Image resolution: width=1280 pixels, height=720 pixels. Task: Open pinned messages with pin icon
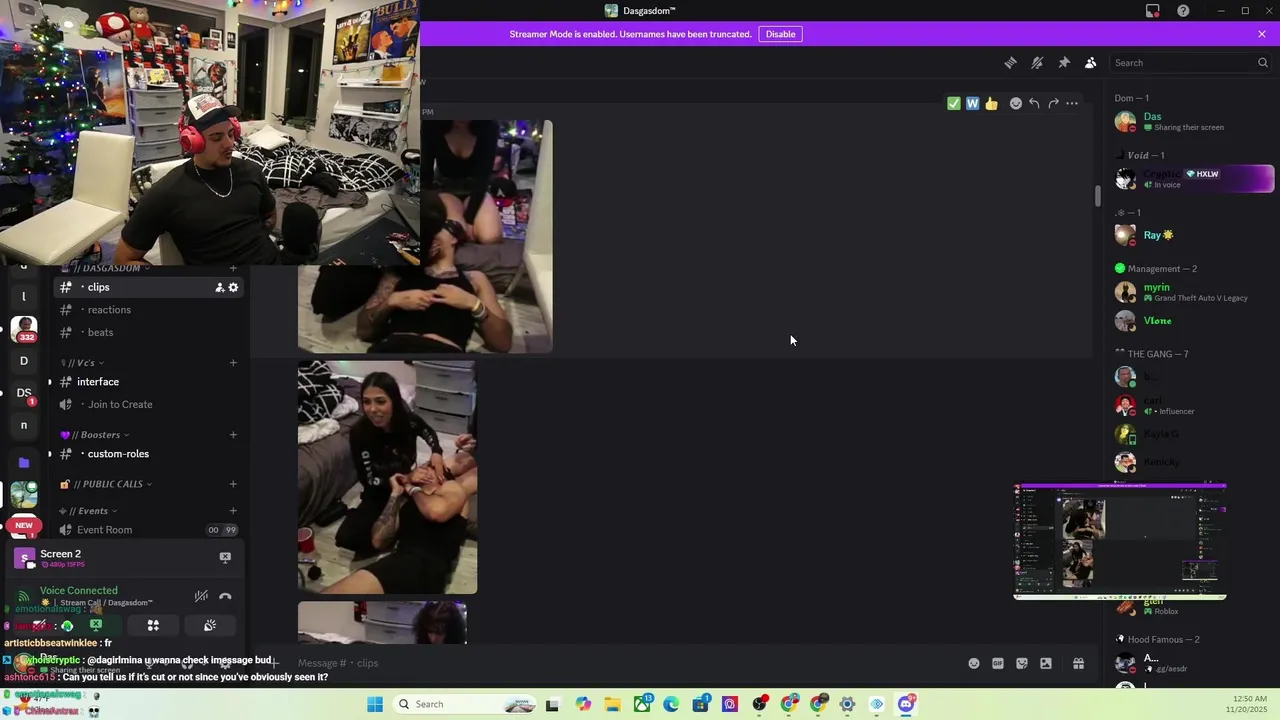[x=1064, y=62]
